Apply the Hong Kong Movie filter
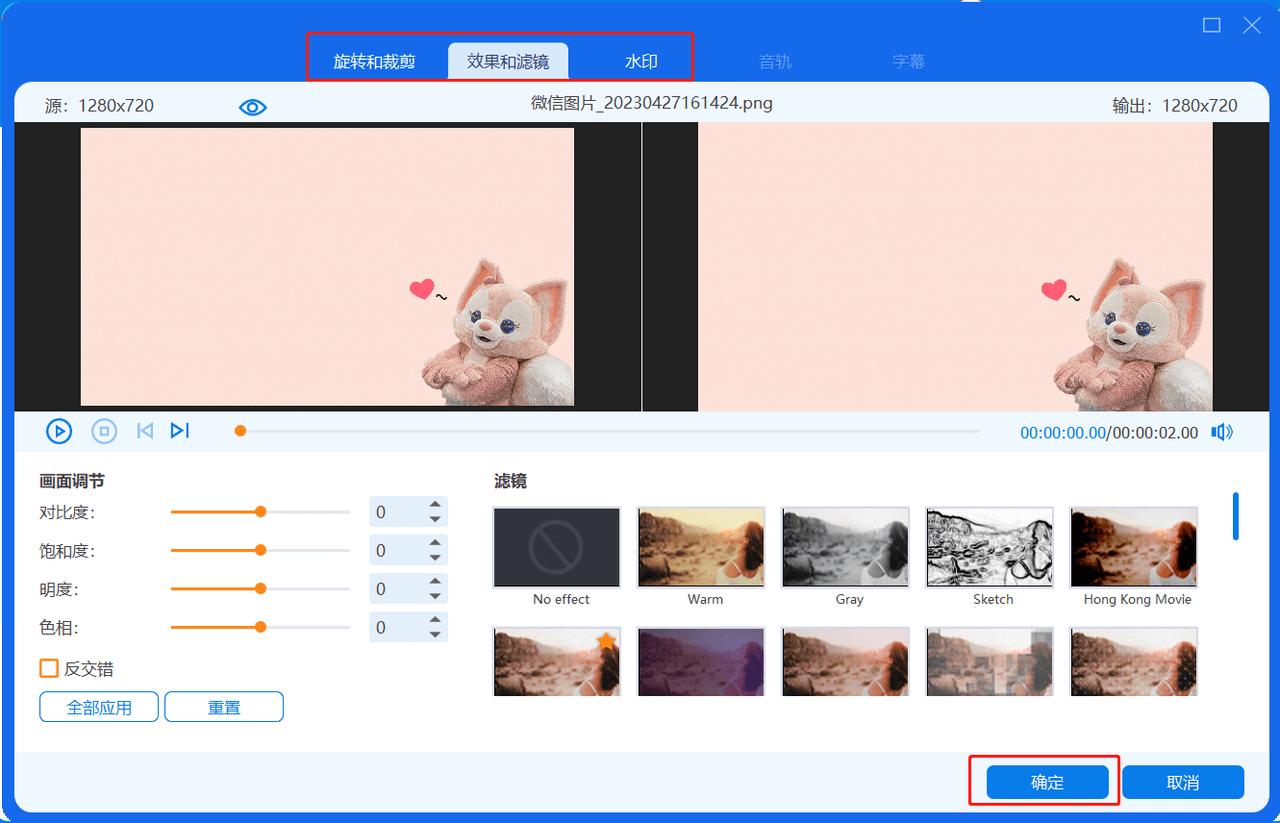 [x=1134, y=547]
